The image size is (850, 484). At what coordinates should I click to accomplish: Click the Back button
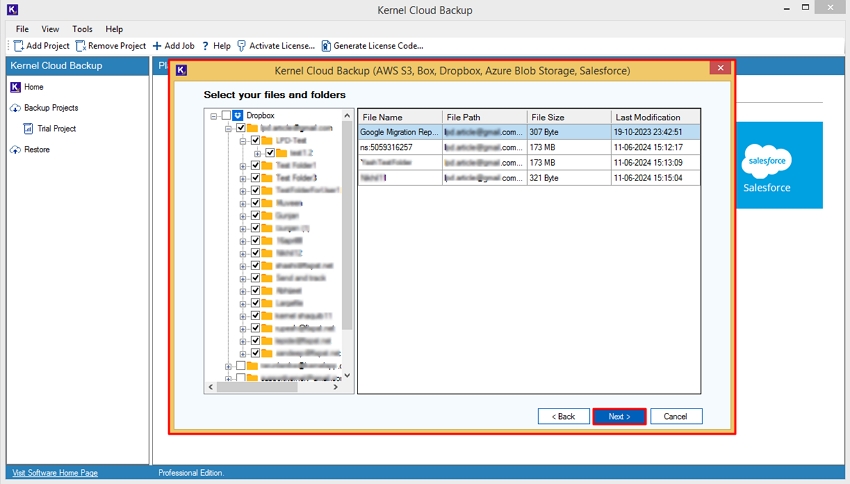point(564,416)
